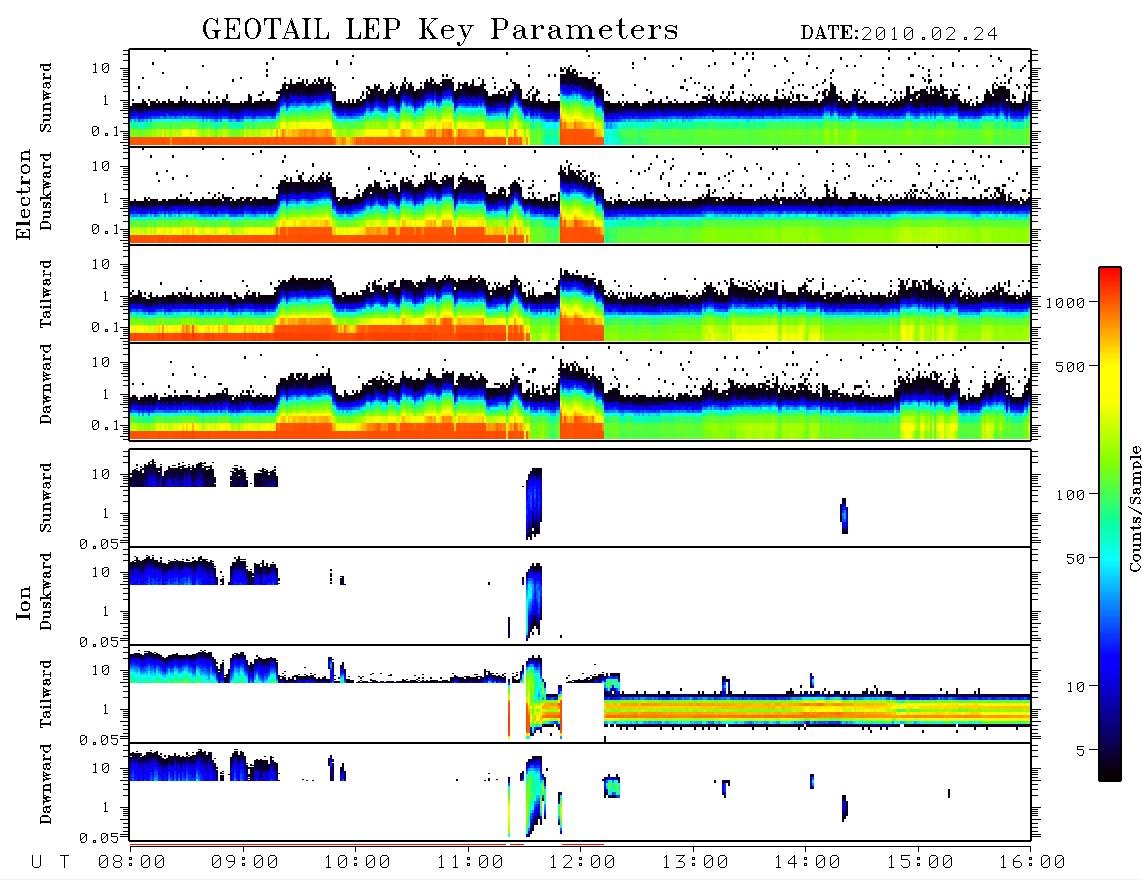Click the Ion Sunward spot near 14:20
Image resolution: width=1142 pixels, height=880 pixels.
pyautogui.click(x=844, y=516)
